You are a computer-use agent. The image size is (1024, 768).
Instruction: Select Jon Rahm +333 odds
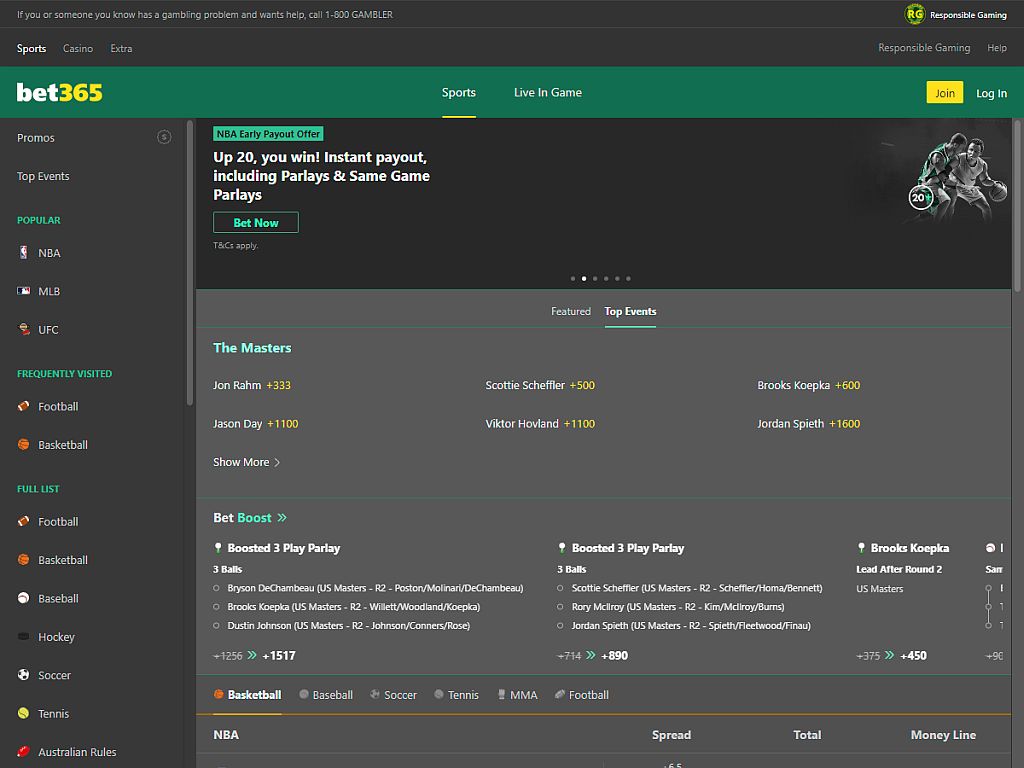point(250,385)
